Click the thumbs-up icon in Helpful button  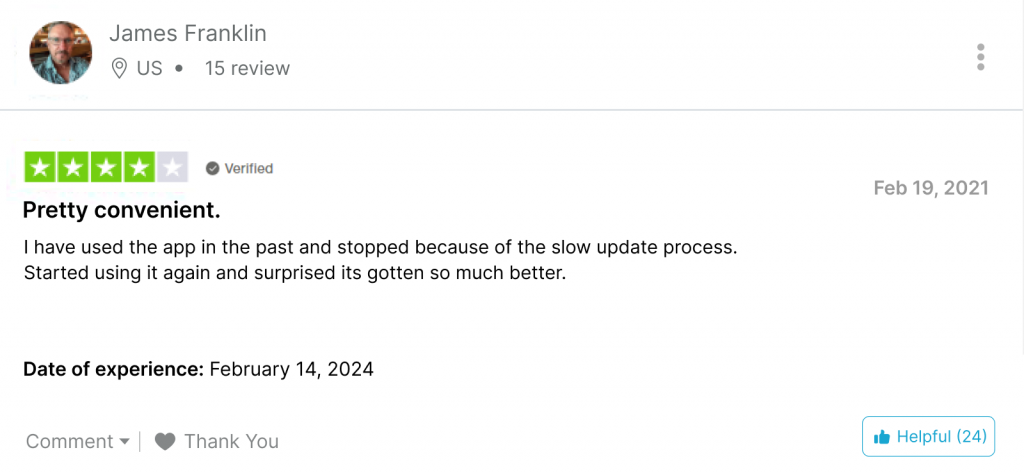pos(882,437)
